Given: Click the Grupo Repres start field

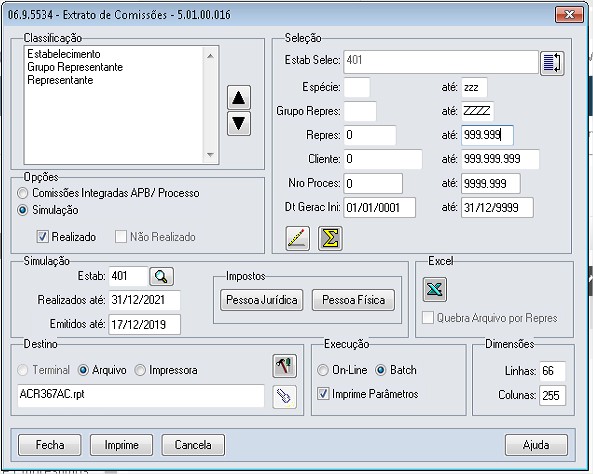Looking at the screenshot, I should (360, 111).
